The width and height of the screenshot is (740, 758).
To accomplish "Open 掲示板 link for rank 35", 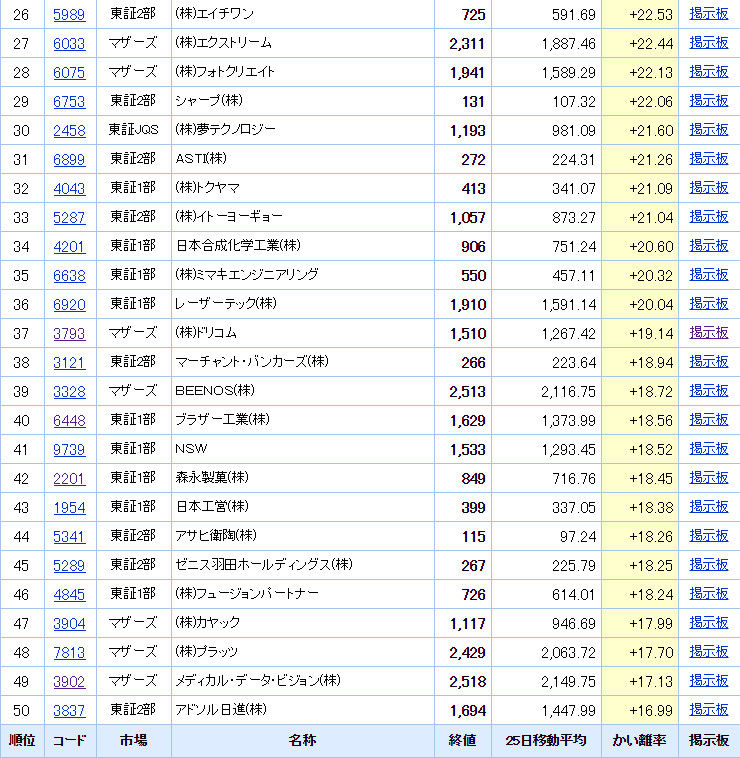I will point(709,275).
